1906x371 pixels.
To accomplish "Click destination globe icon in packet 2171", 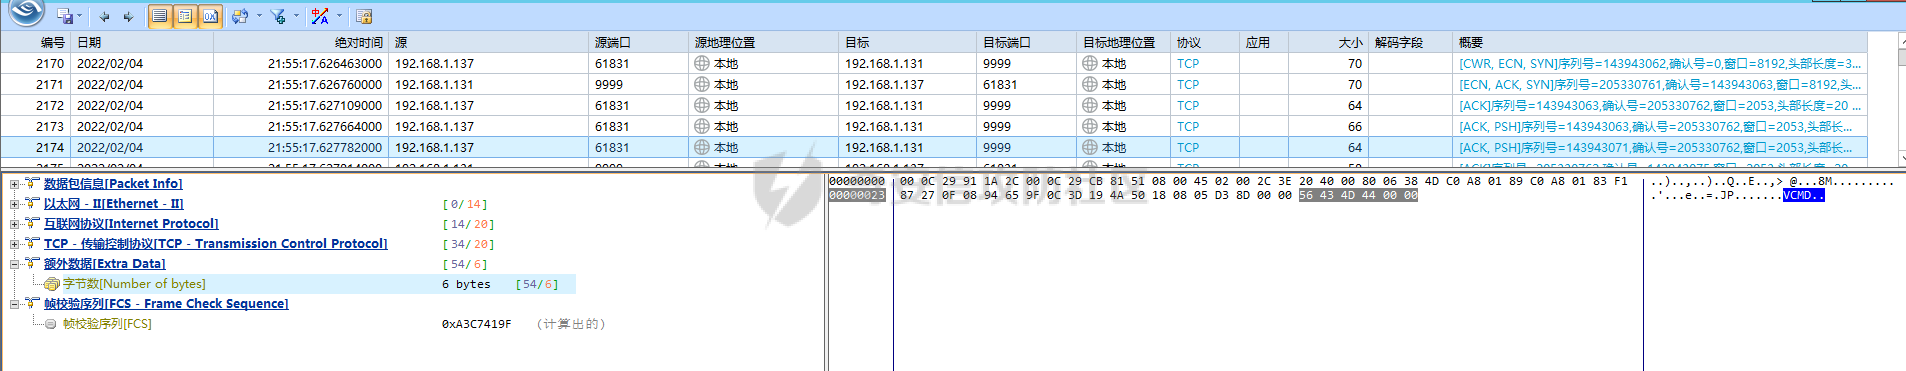I will click(x=1090, y=85).
